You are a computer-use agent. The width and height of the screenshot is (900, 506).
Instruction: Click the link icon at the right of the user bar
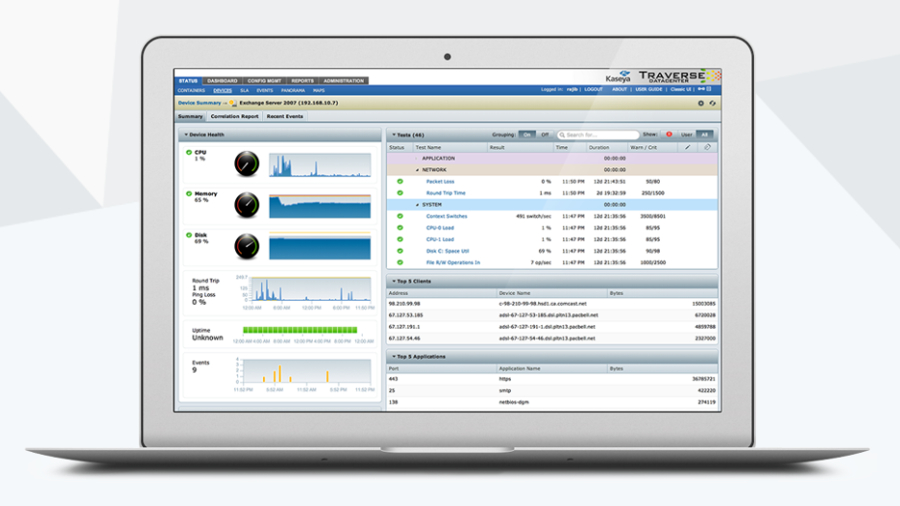(701, 89)
